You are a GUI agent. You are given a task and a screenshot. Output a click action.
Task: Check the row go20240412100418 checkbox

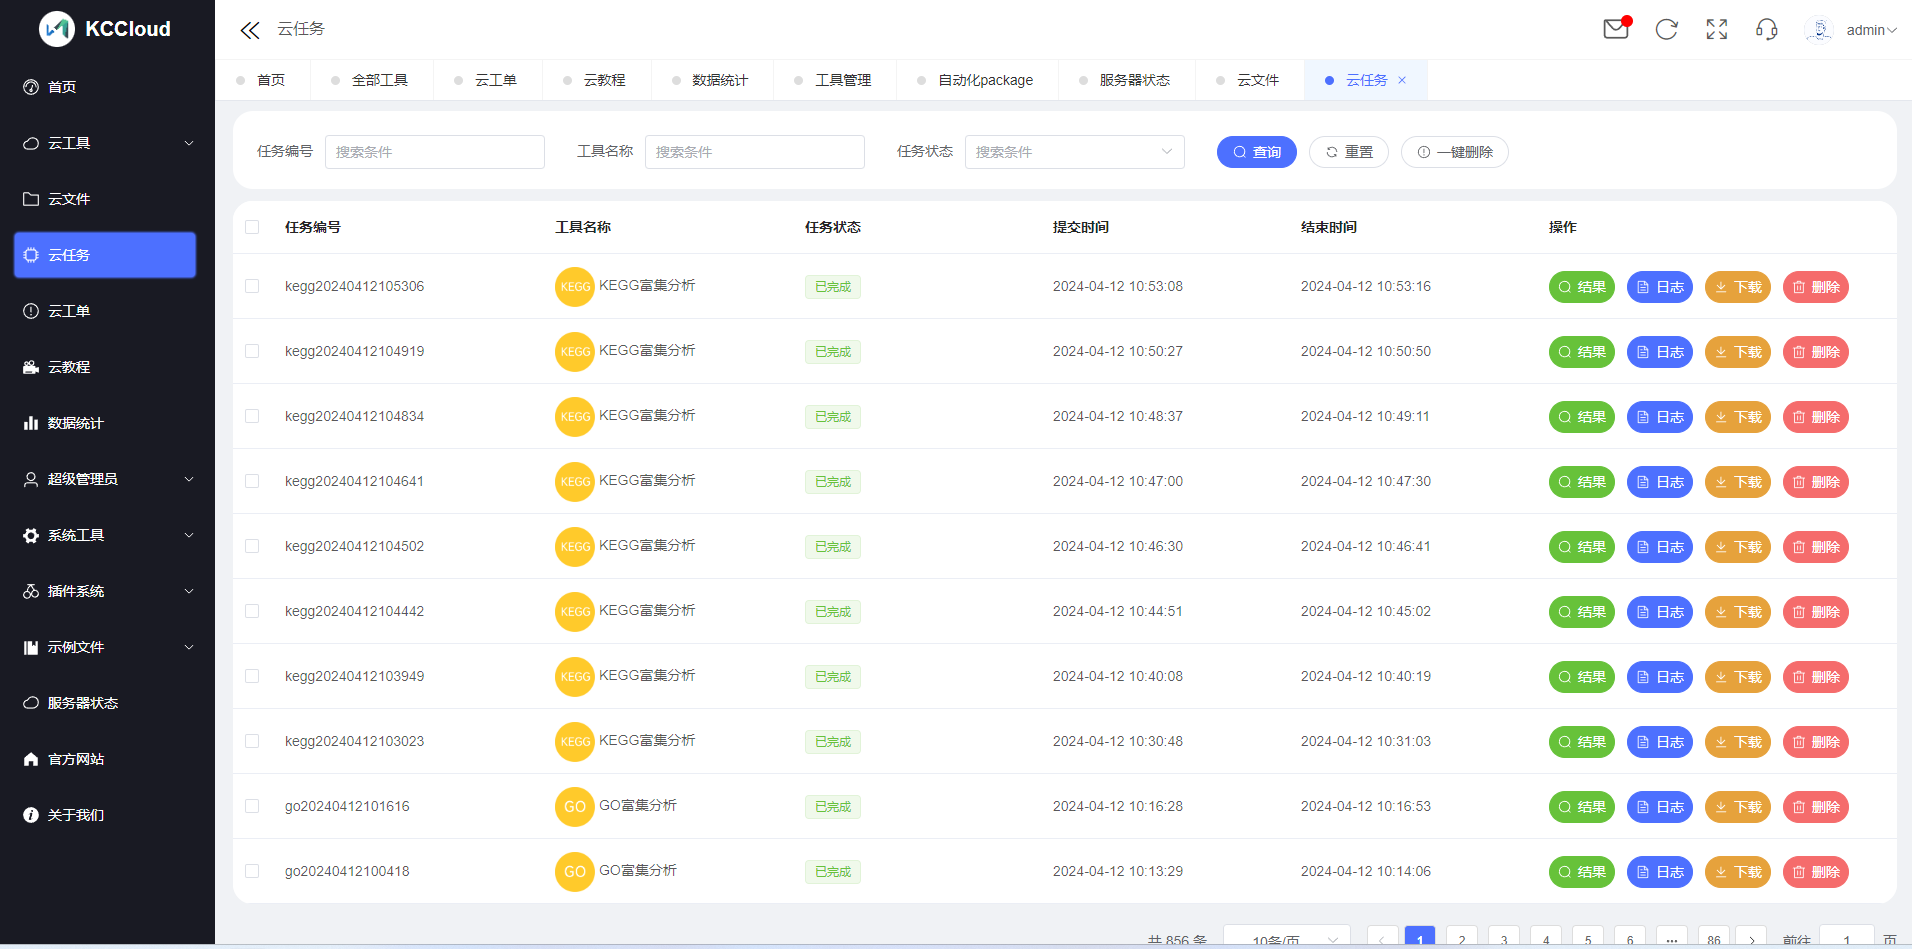pyautogui.click(x=252, y=871)
